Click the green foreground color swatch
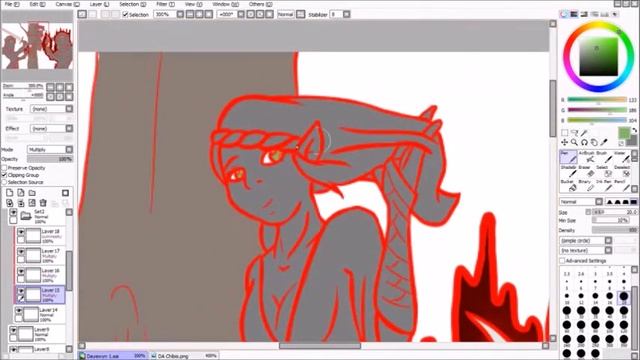This screenshot has height=360, width=640. coord(624,133)
